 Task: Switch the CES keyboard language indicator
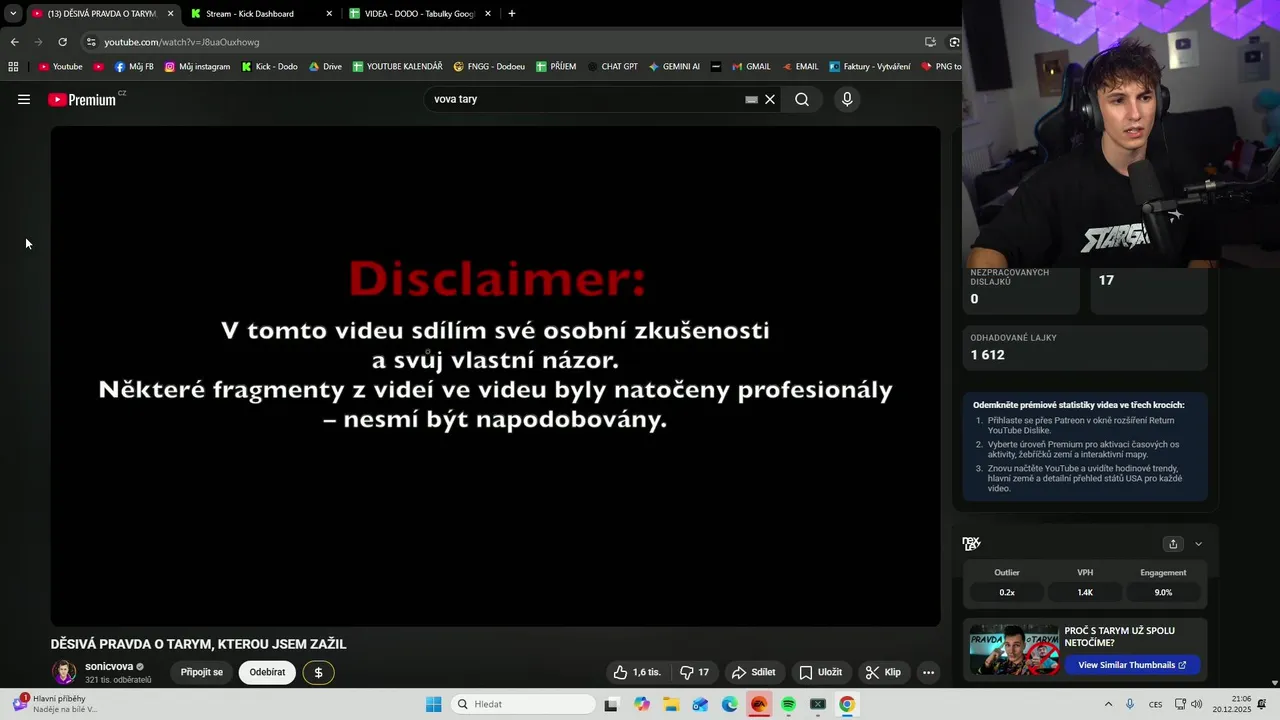tap(1155, 704)
